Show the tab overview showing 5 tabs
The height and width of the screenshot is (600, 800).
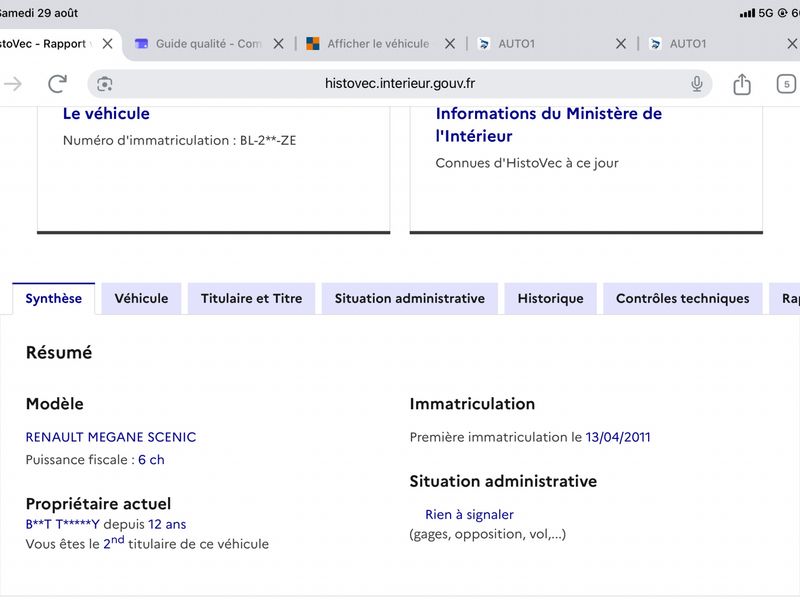[x=786, y=84]
